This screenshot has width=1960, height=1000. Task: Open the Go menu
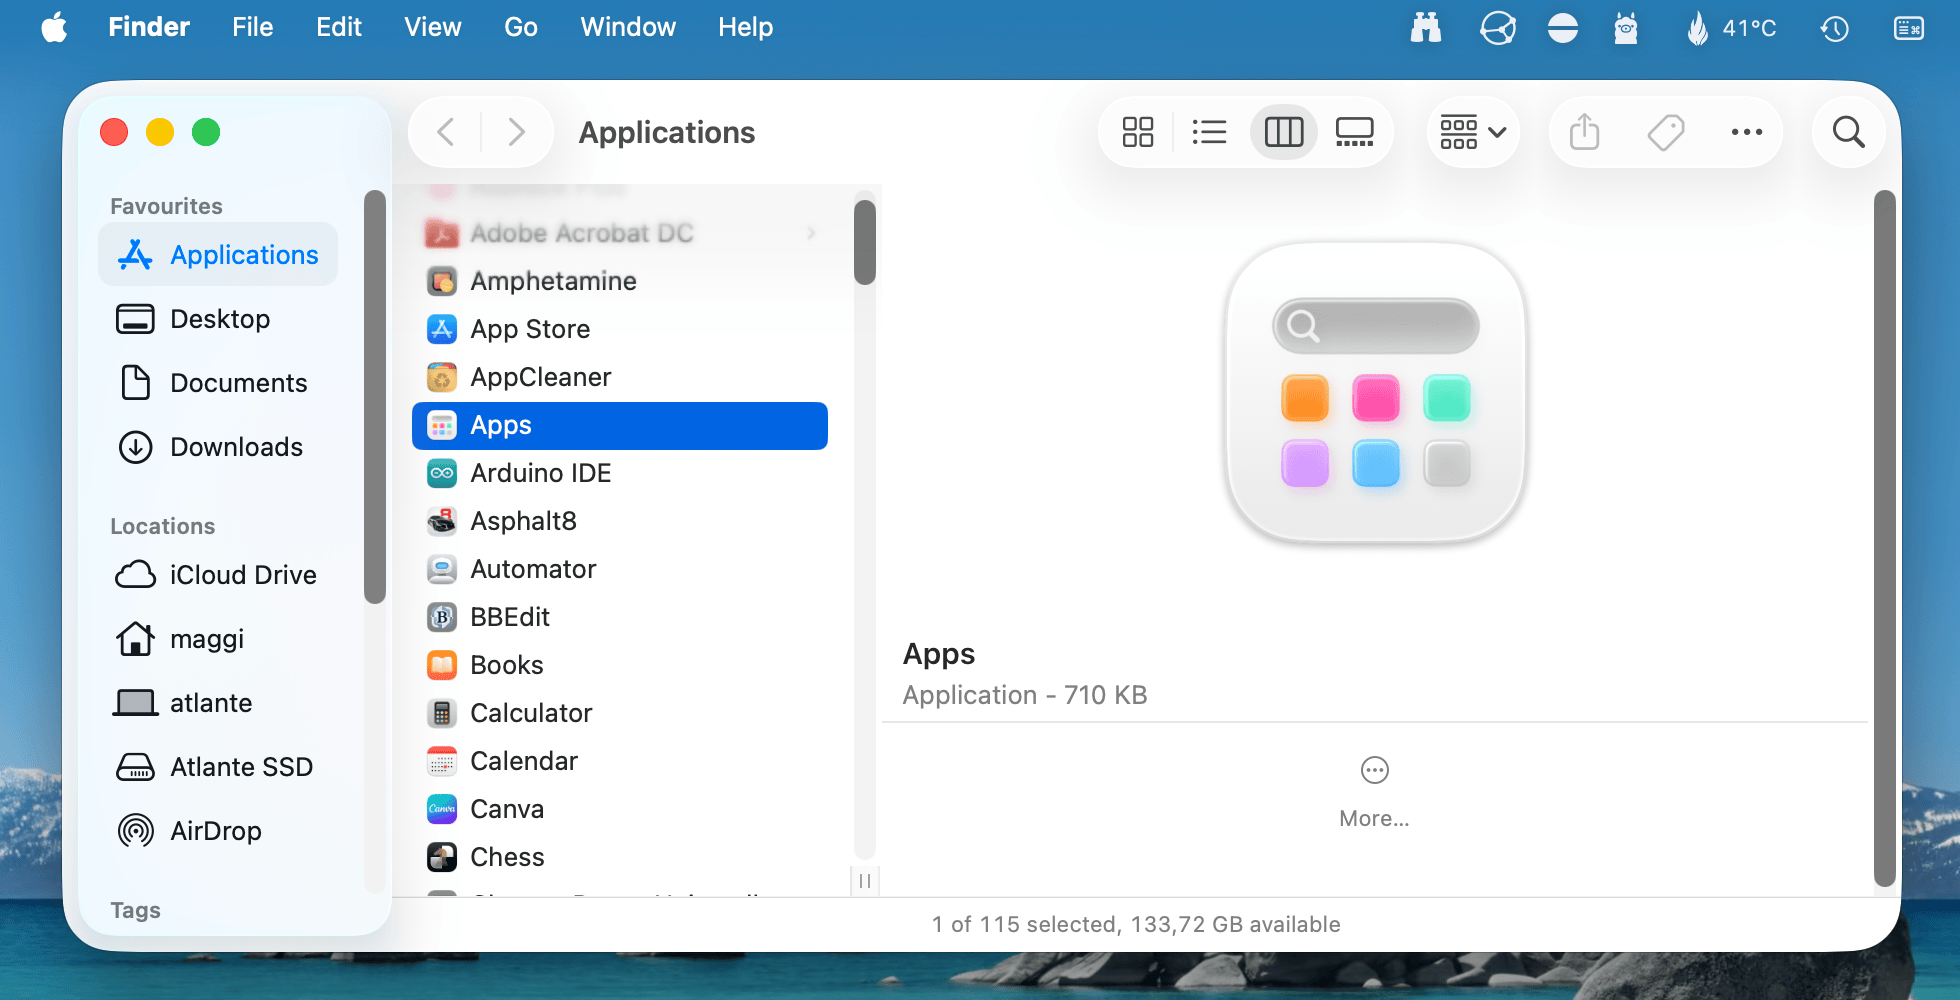[520, 27]
